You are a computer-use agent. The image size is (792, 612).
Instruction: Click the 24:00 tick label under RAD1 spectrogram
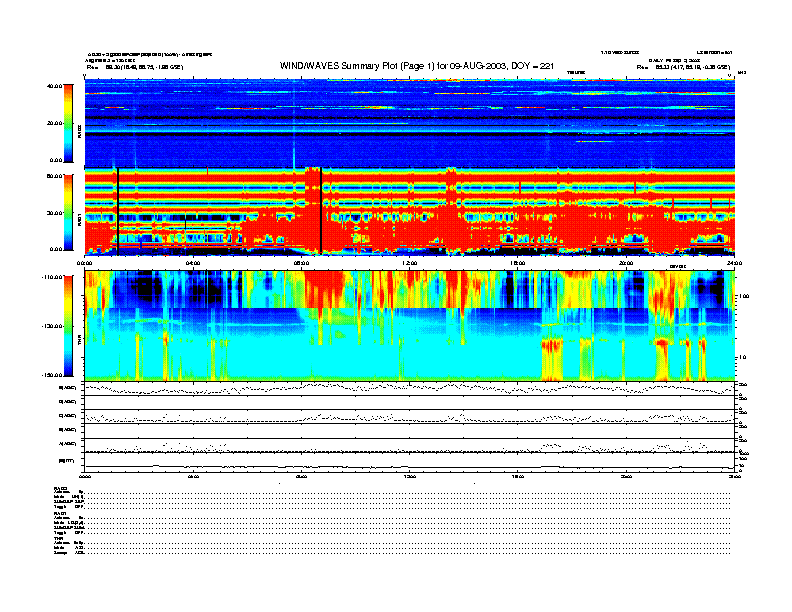coord(734,263)
